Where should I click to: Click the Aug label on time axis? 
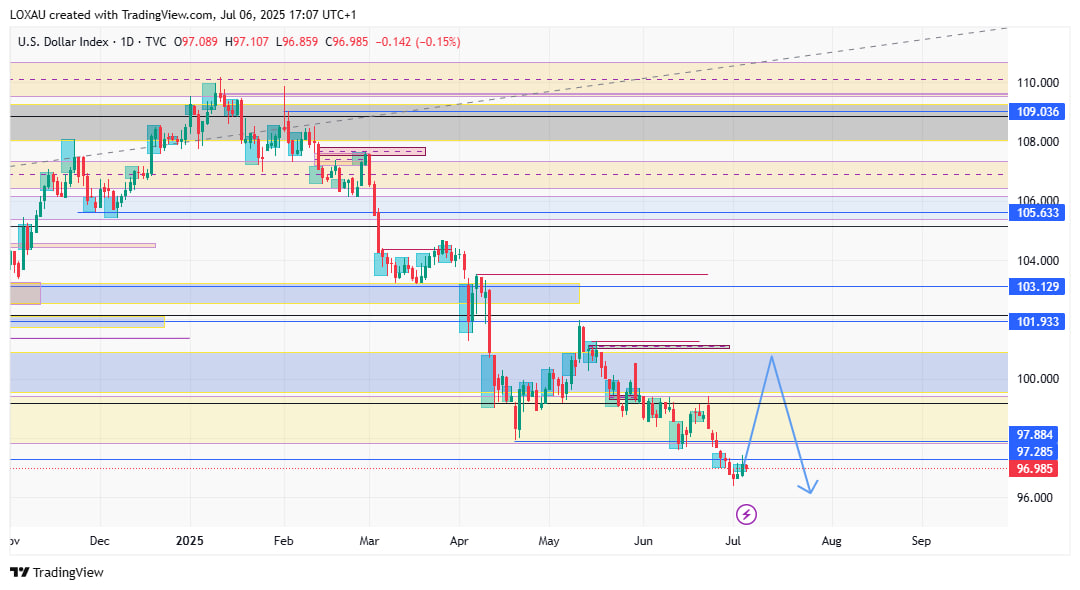[x=831, y=541]
